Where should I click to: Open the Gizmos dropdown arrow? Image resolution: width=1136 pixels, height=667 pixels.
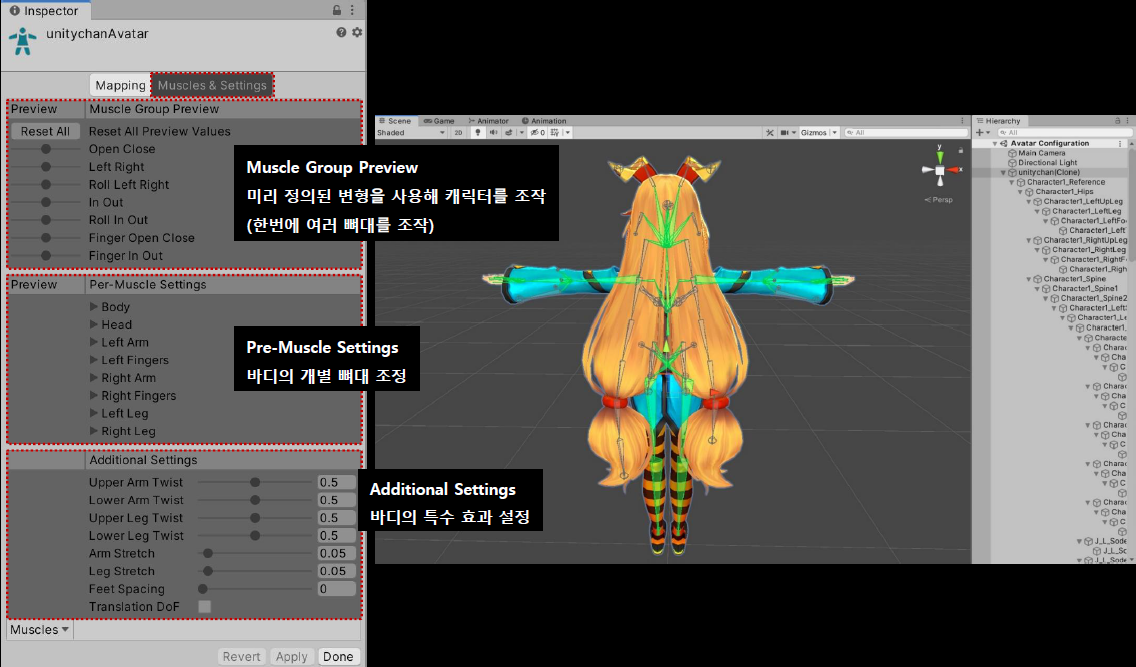pos(835,133)
